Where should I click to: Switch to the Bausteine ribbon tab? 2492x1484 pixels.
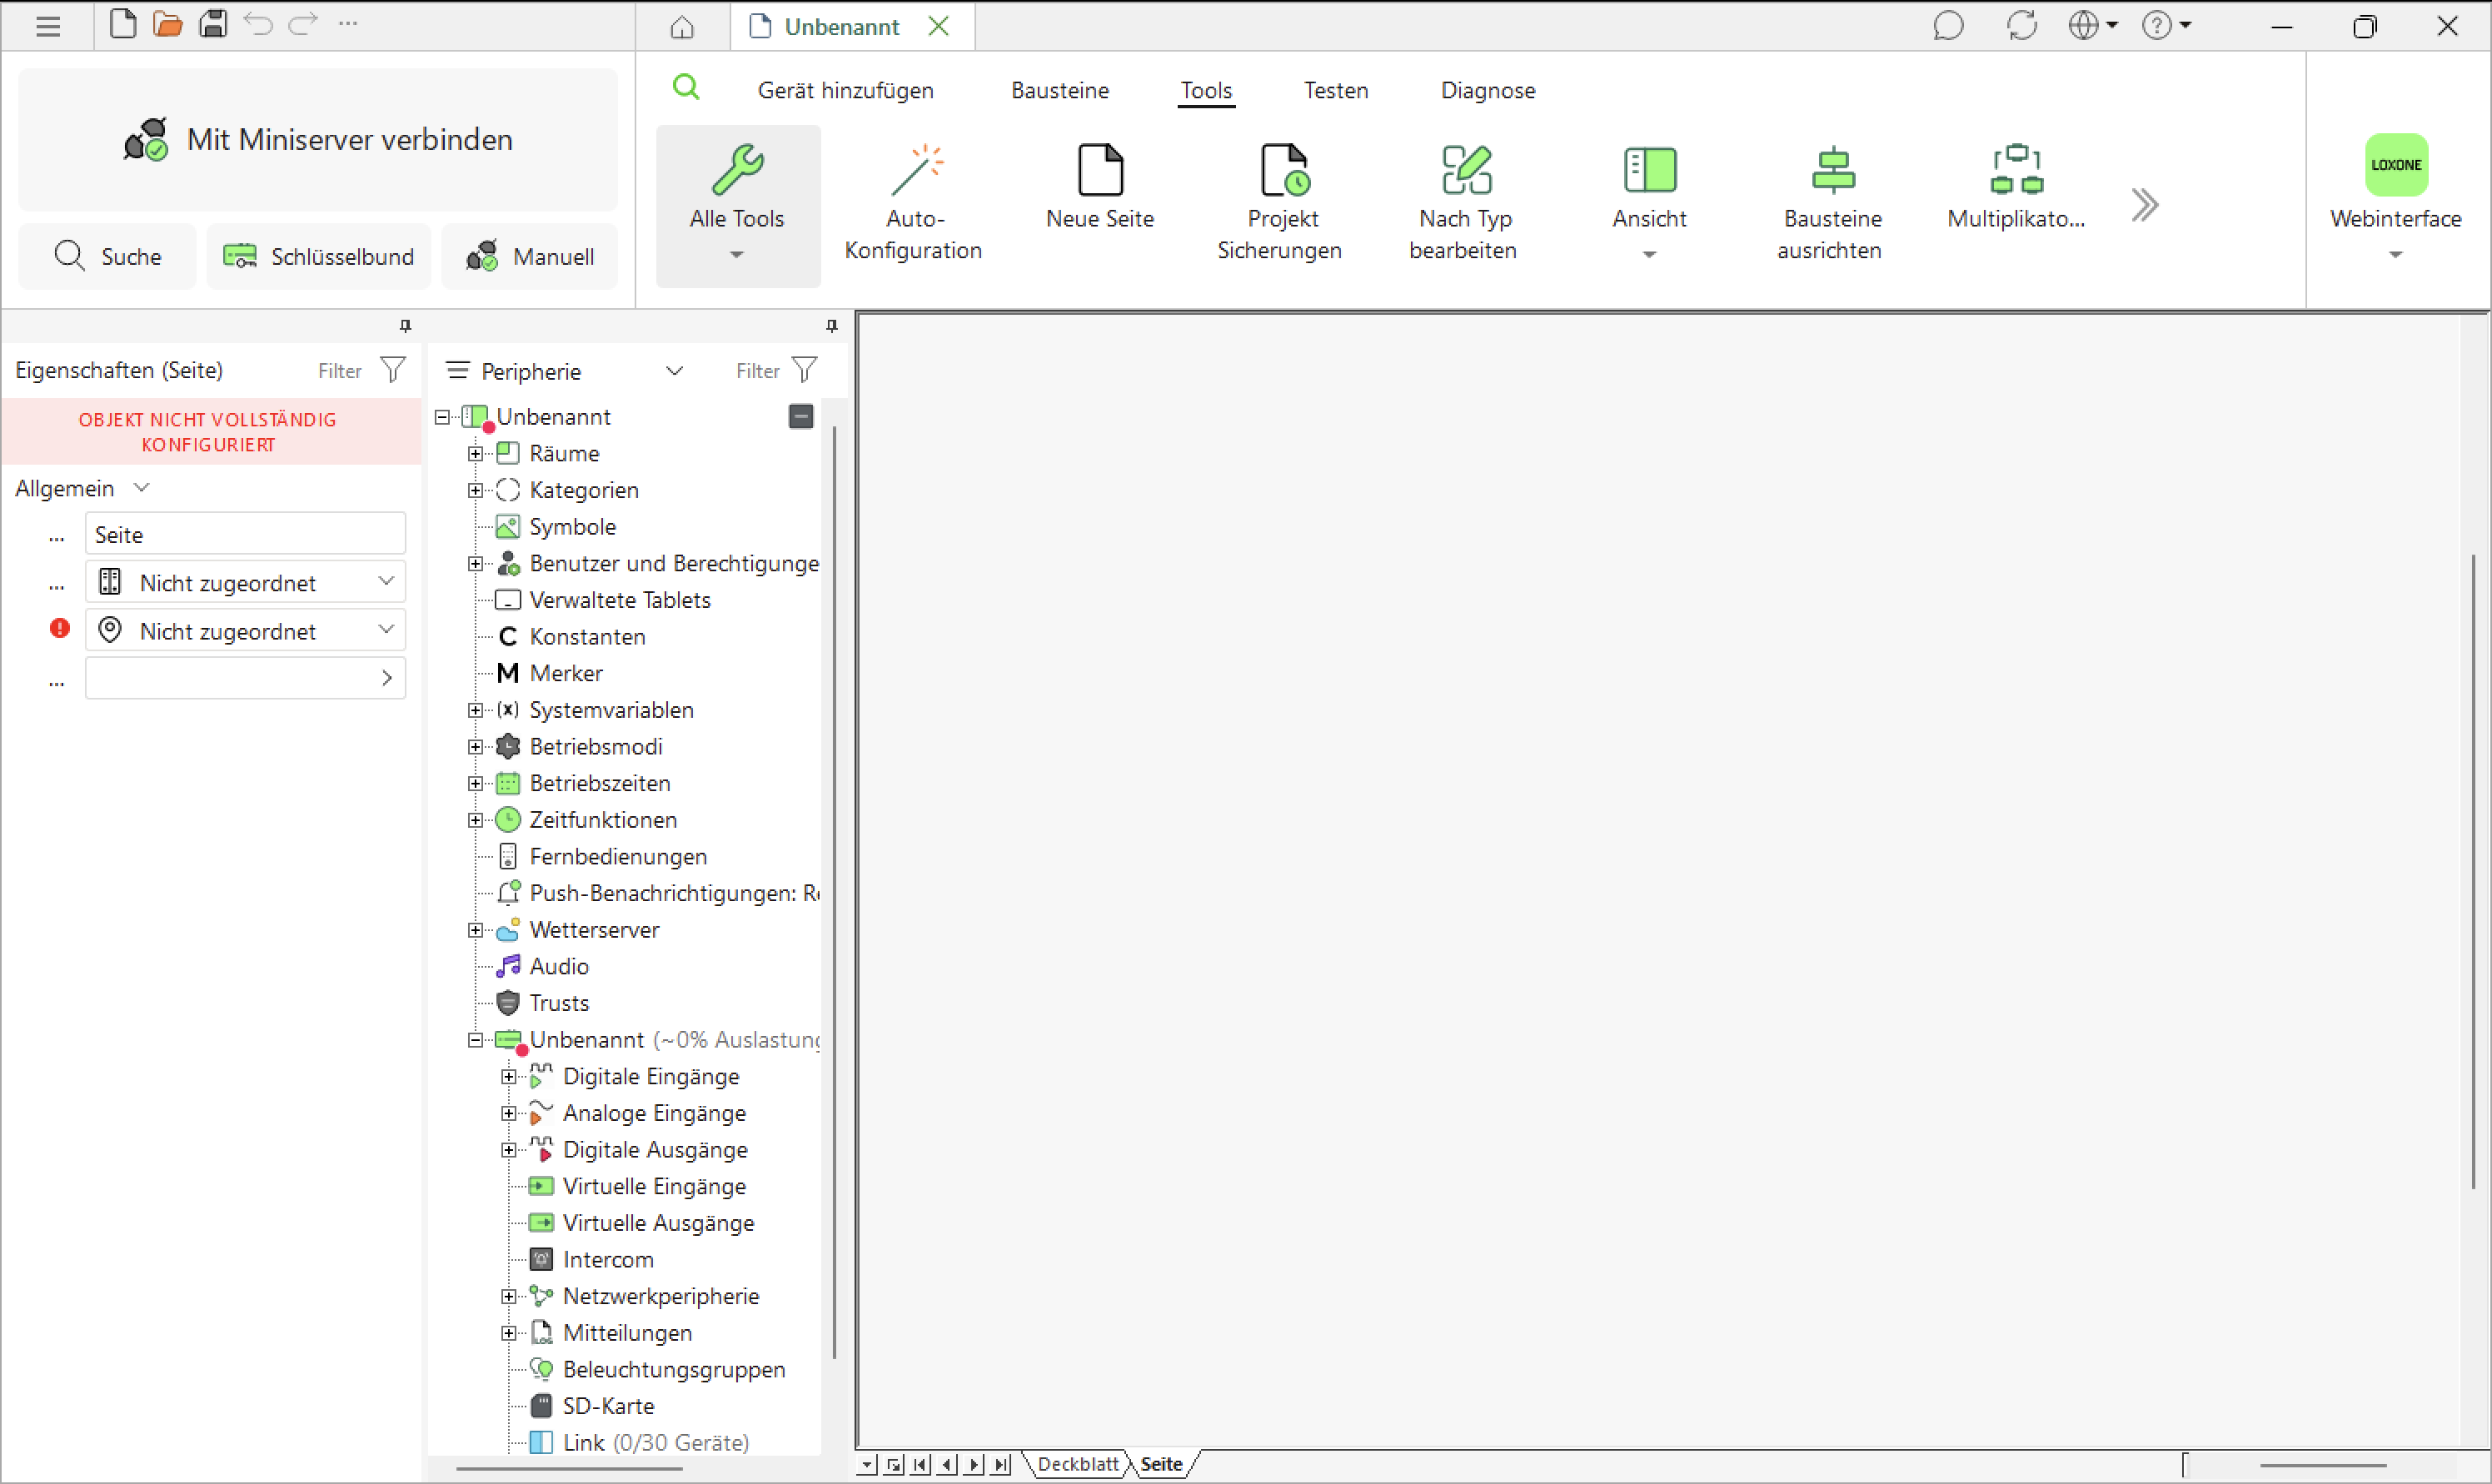[1060, 90]
